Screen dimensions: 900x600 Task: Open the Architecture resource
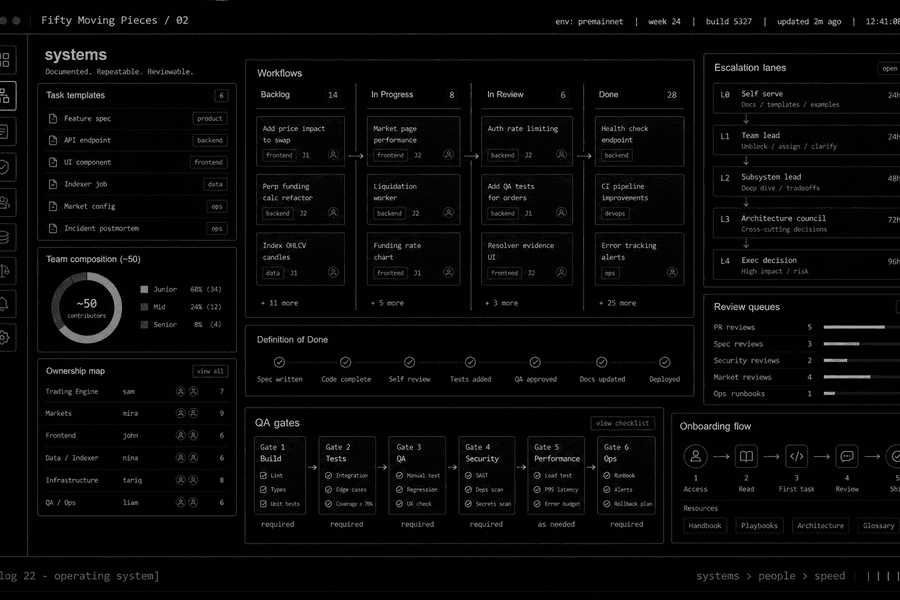tap(821, 525)
